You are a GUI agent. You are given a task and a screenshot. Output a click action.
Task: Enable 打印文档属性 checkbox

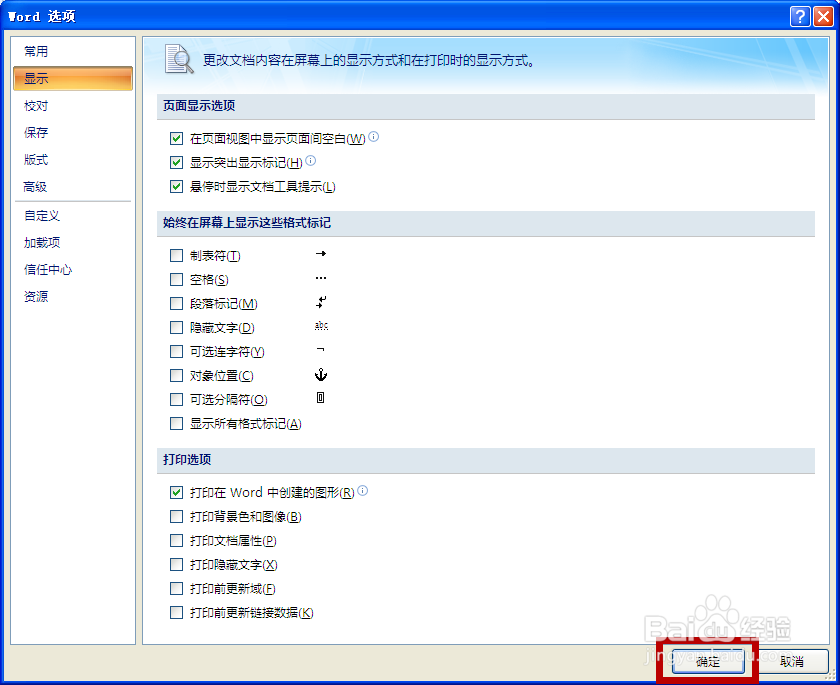[x=176, y=540]
